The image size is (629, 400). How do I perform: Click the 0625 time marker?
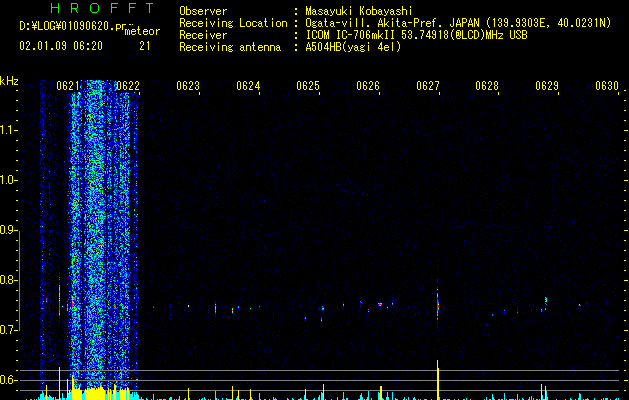tap(308, 85)
